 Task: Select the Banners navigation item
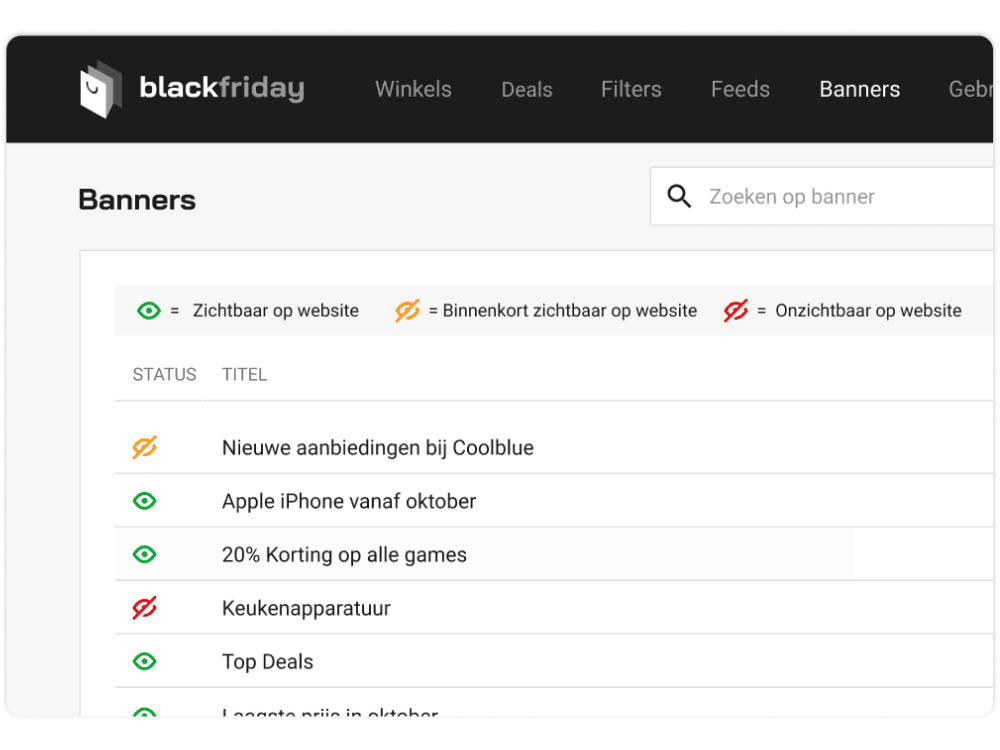point(860,89)
